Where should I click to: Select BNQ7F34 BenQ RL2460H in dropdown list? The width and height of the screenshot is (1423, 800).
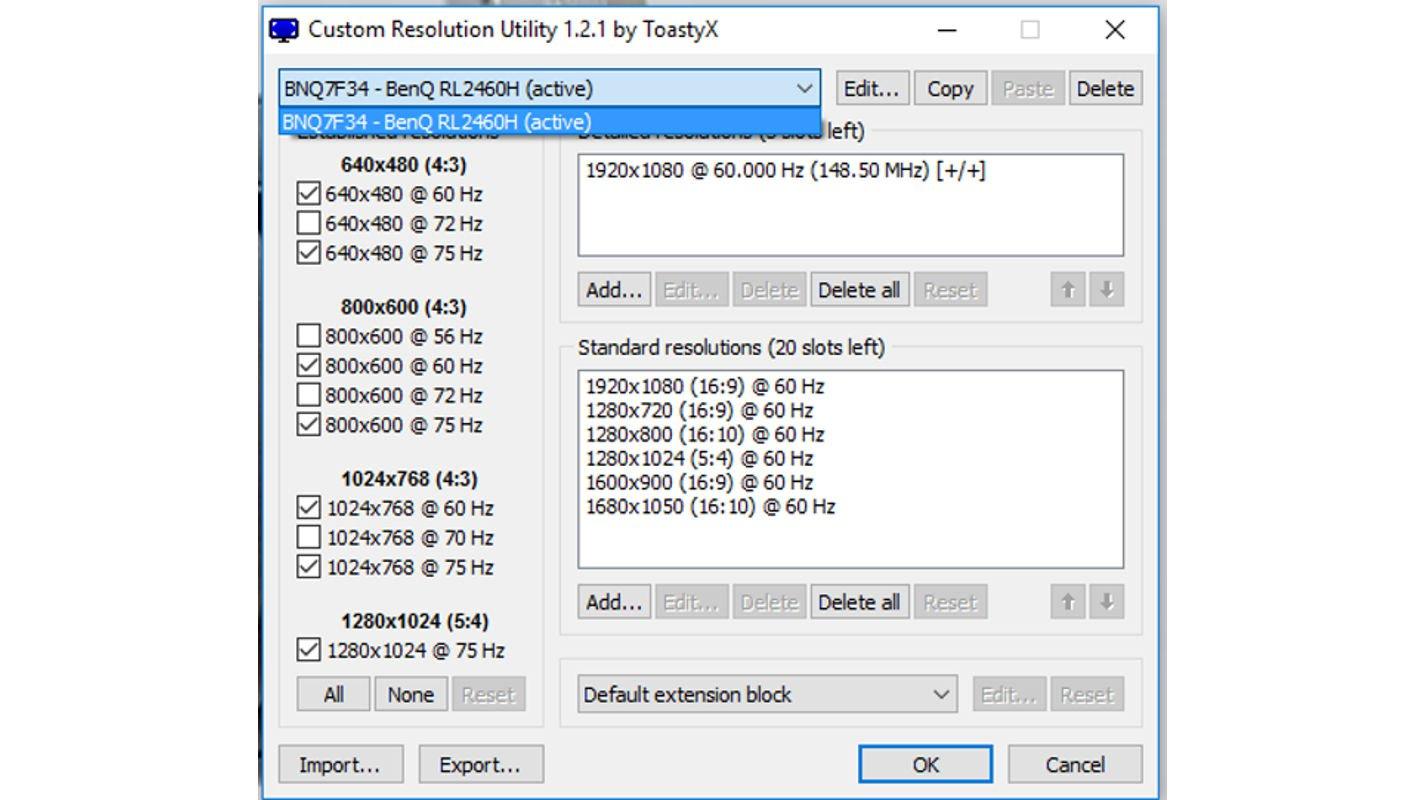[549, 122]
